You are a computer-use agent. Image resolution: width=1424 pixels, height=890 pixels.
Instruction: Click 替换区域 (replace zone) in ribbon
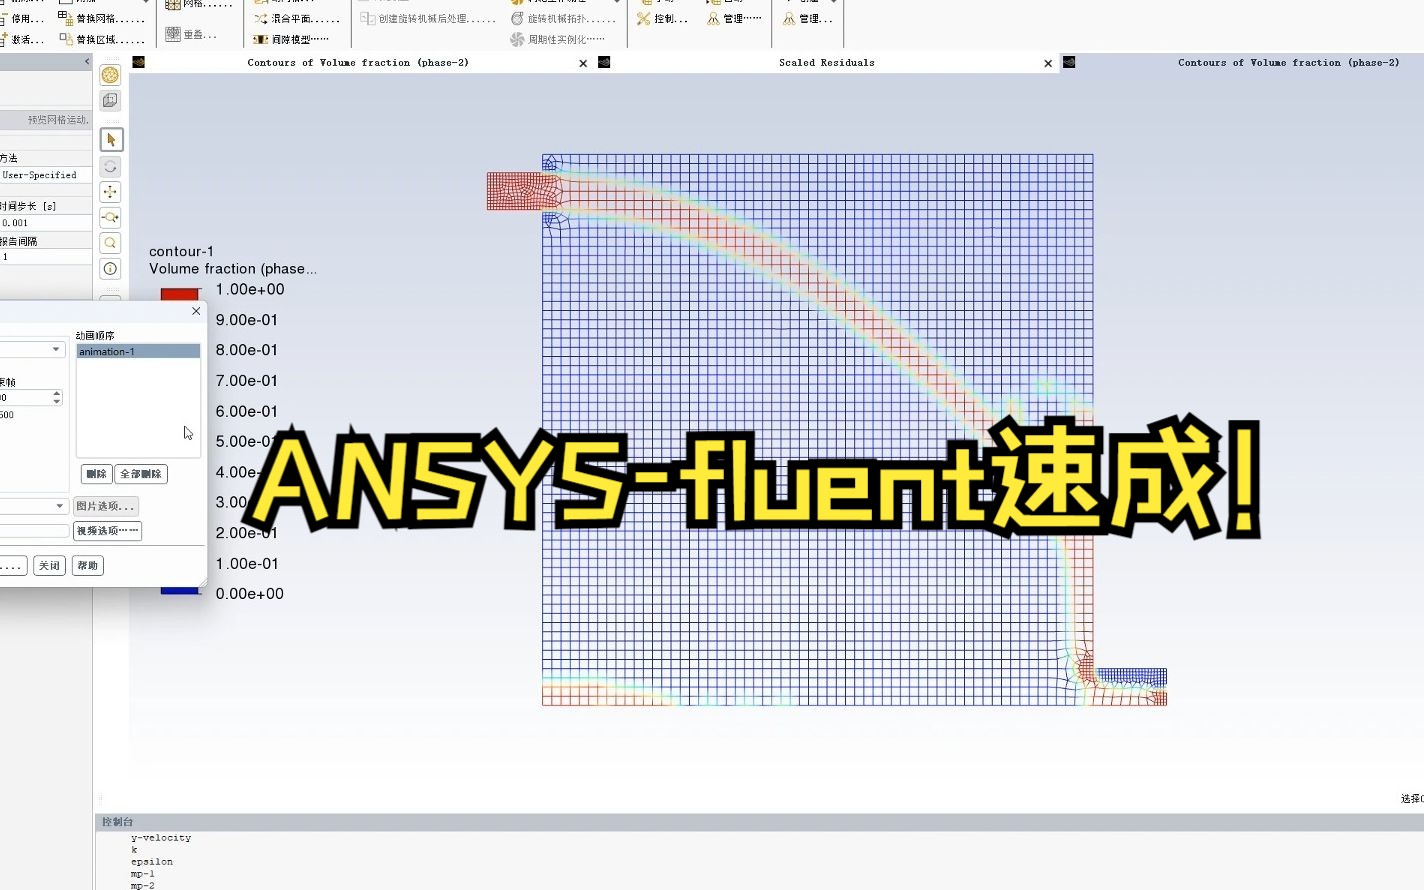(x=102, y=39)
